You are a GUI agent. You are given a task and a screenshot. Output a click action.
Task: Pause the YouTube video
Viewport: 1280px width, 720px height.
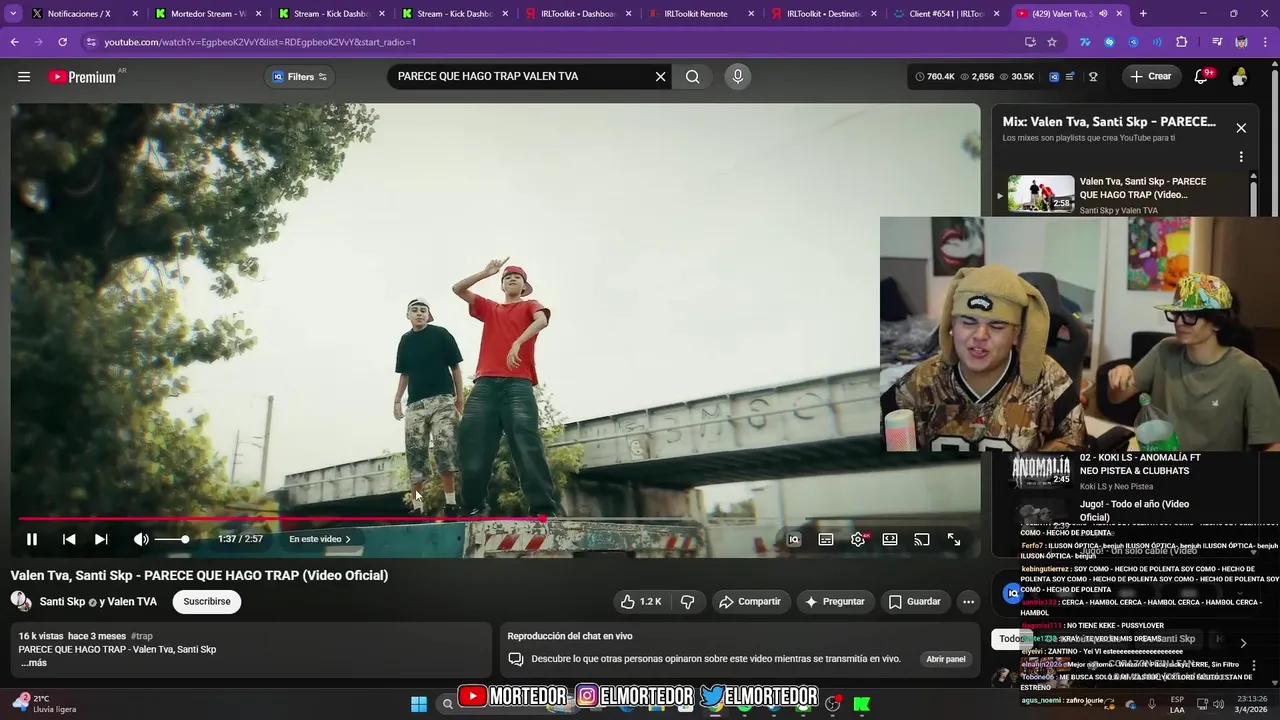point(32,539)
